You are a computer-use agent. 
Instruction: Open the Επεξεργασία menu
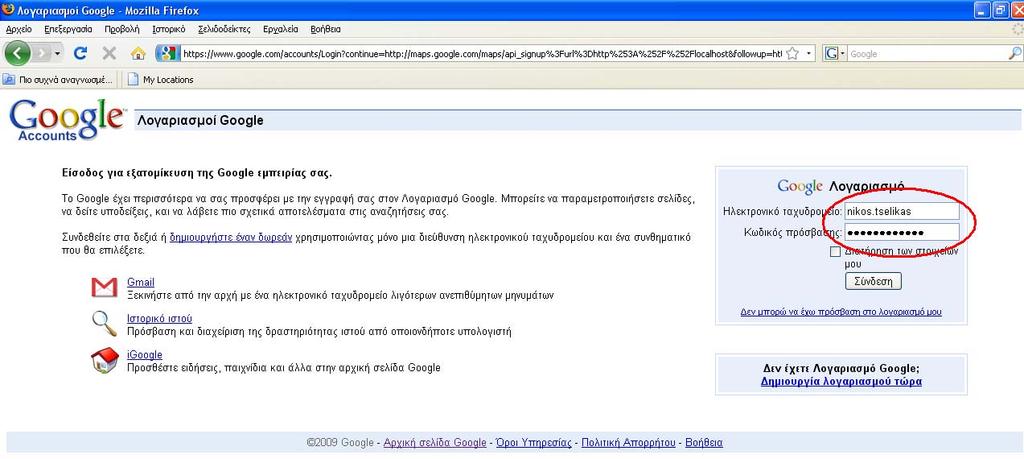point(68,29)
